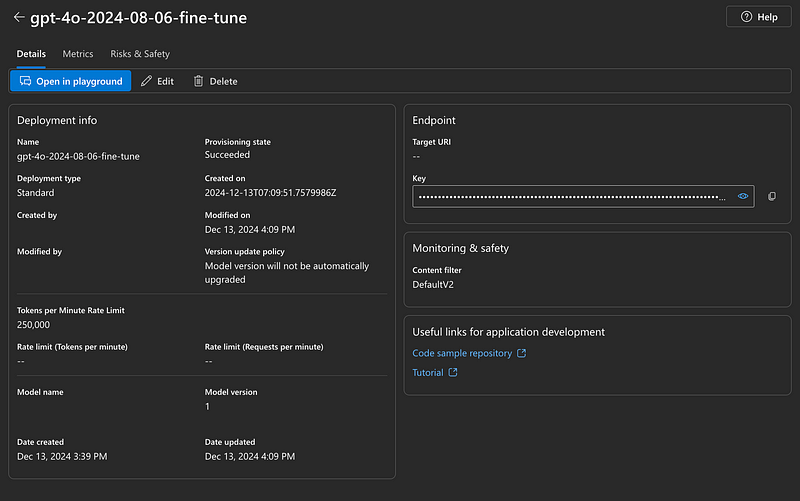Click the Modified by label

tap(39, 252)
